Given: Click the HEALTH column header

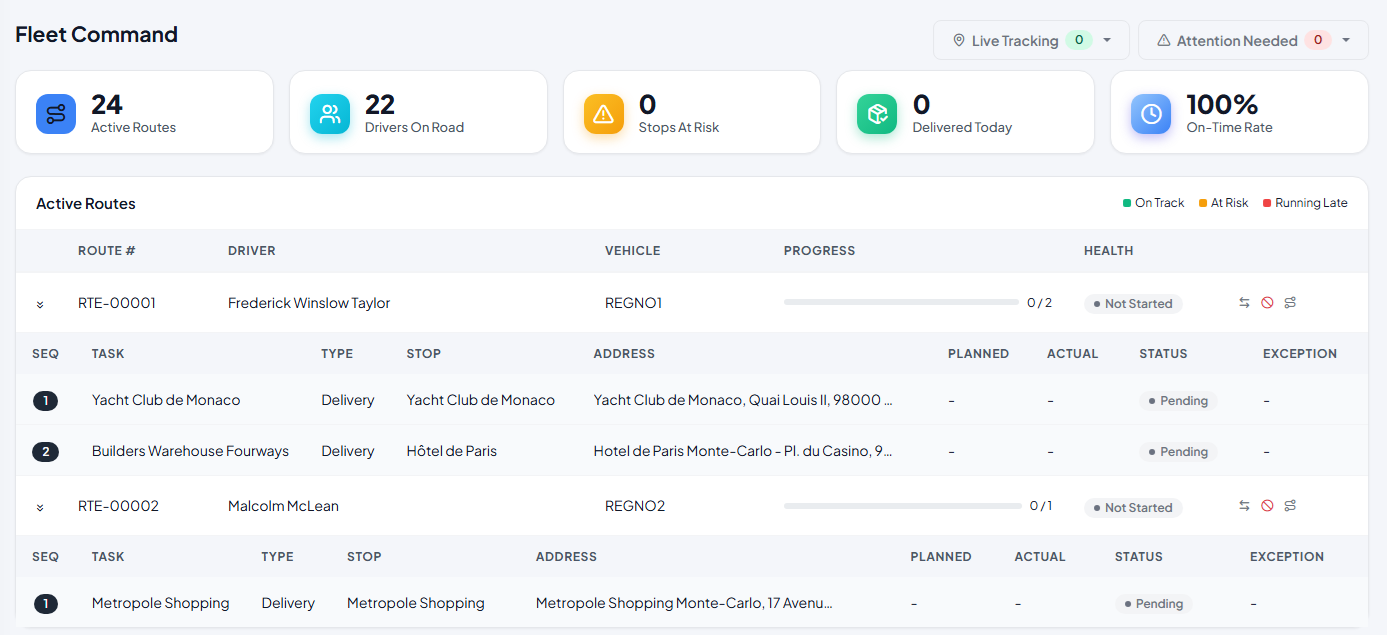Looking at the screenshot, I should click(x=1109, y=251).
